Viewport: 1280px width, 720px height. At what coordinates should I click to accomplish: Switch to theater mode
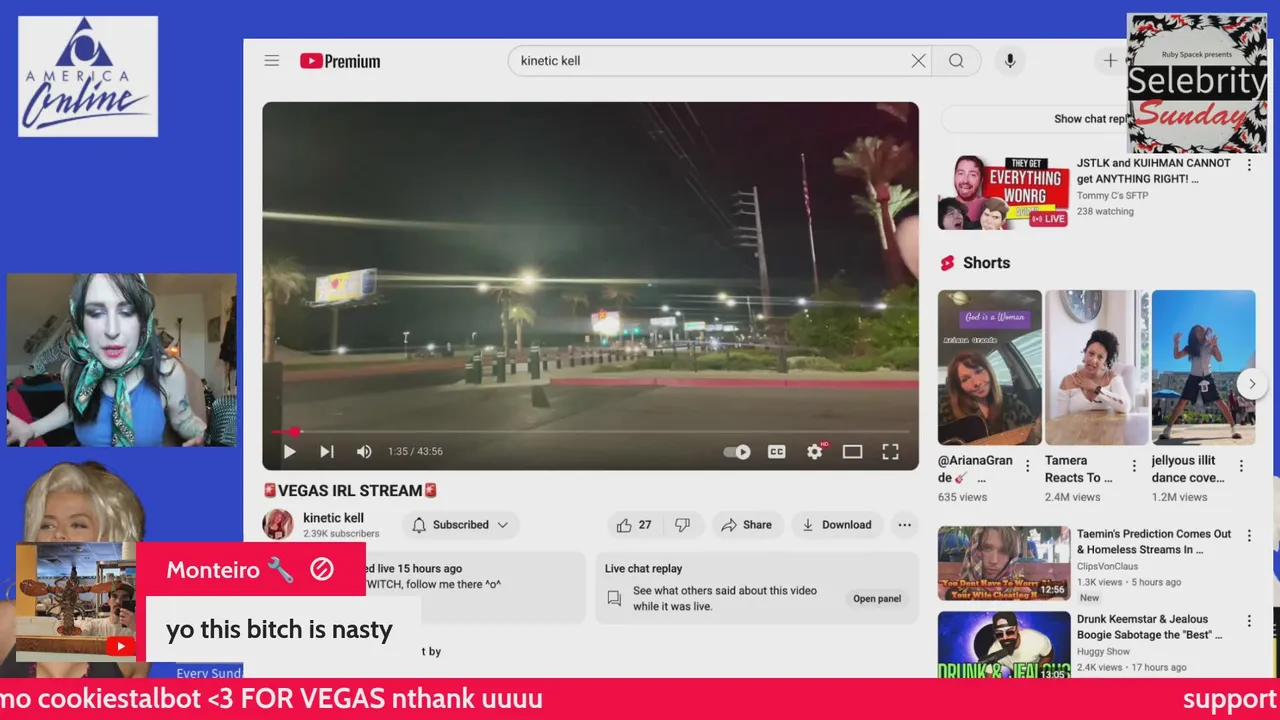coord(852,452)
